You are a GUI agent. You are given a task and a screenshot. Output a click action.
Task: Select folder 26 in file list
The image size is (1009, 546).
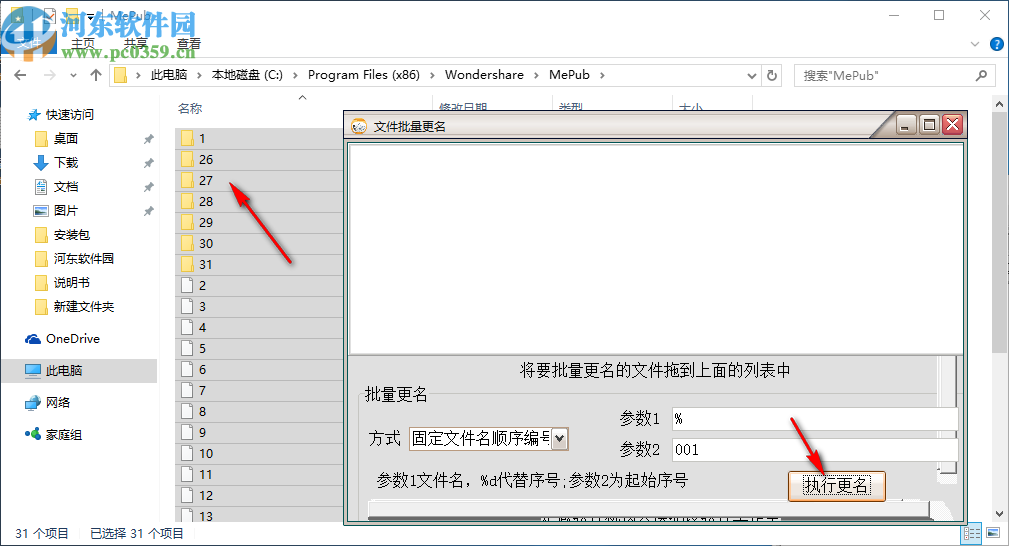pyautogui.click(x=259, y=160)
